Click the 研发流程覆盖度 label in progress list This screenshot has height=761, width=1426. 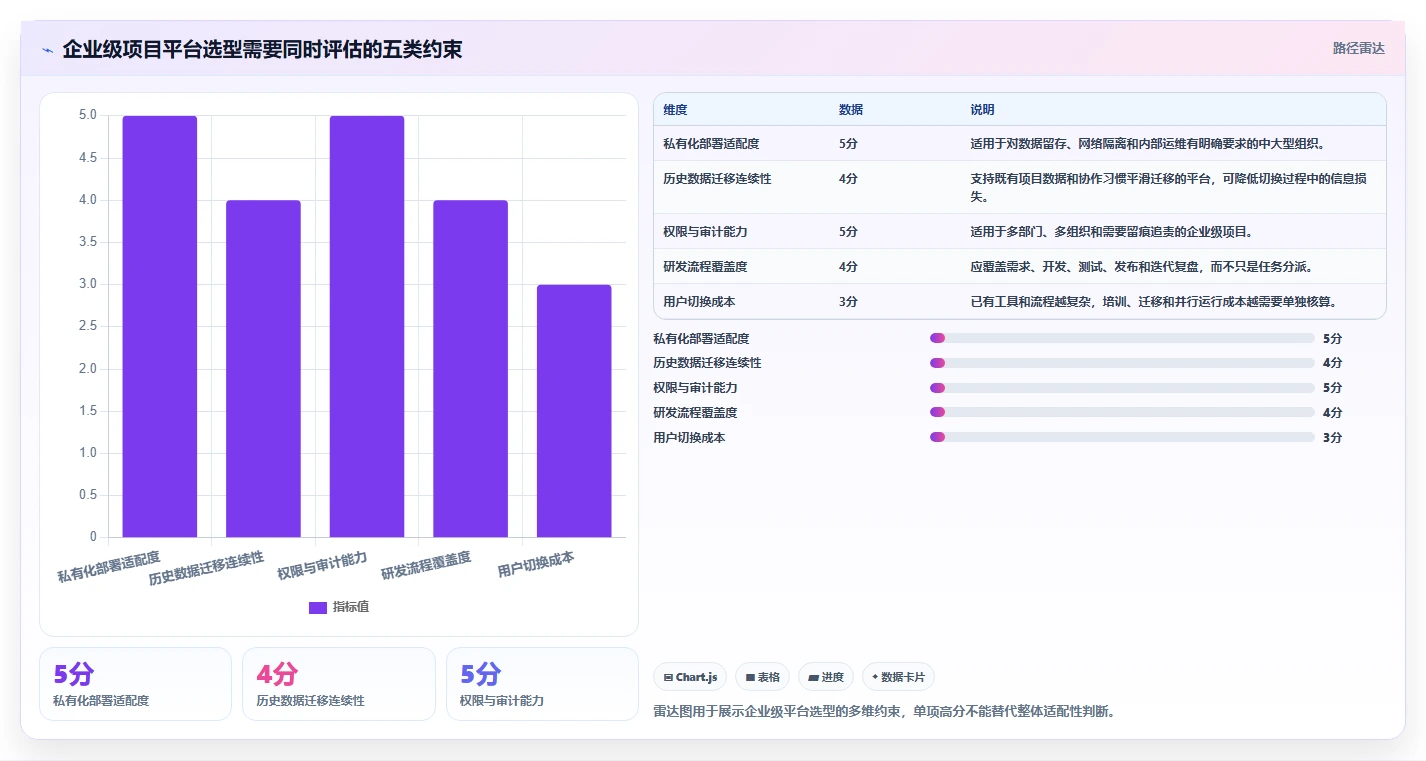point(695,413)
